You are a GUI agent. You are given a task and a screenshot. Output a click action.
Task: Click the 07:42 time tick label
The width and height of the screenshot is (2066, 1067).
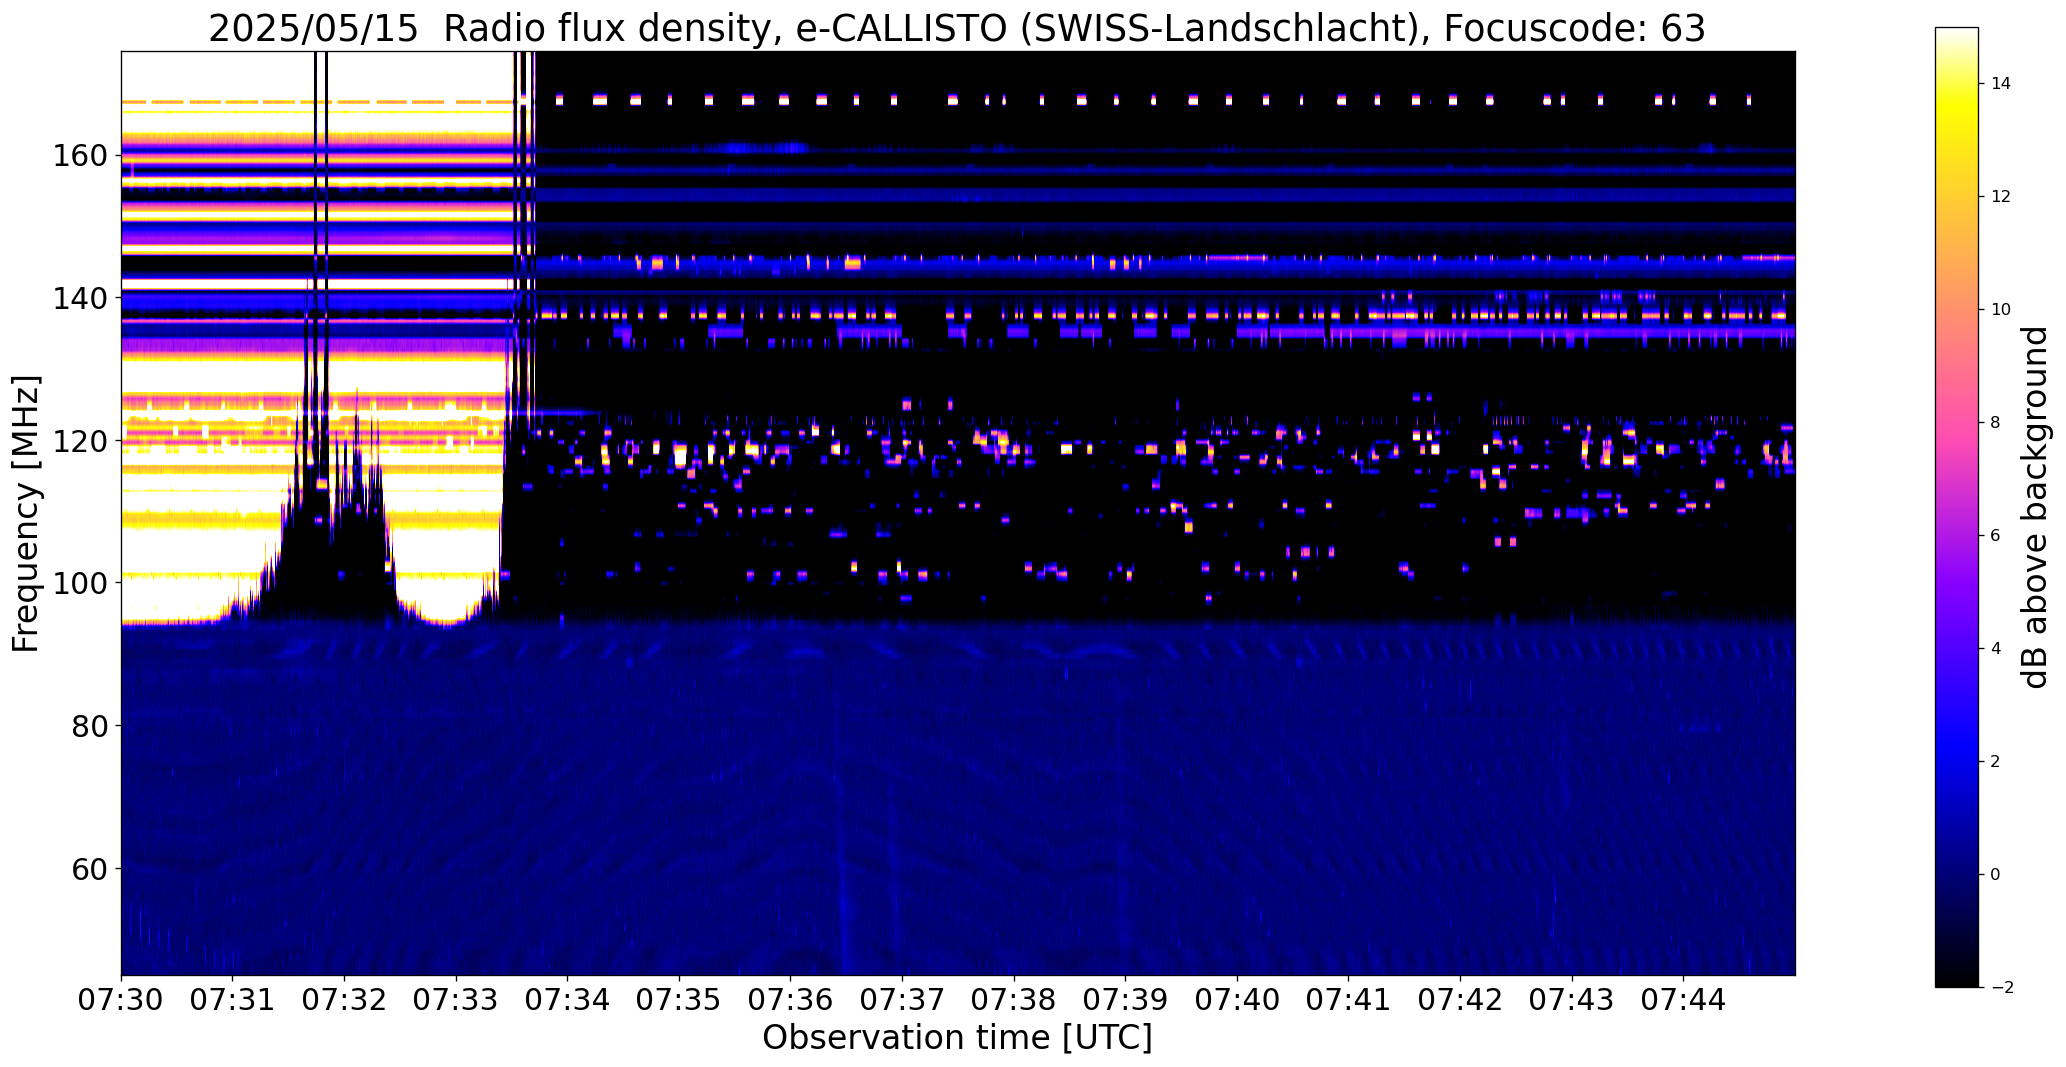1461,1000
